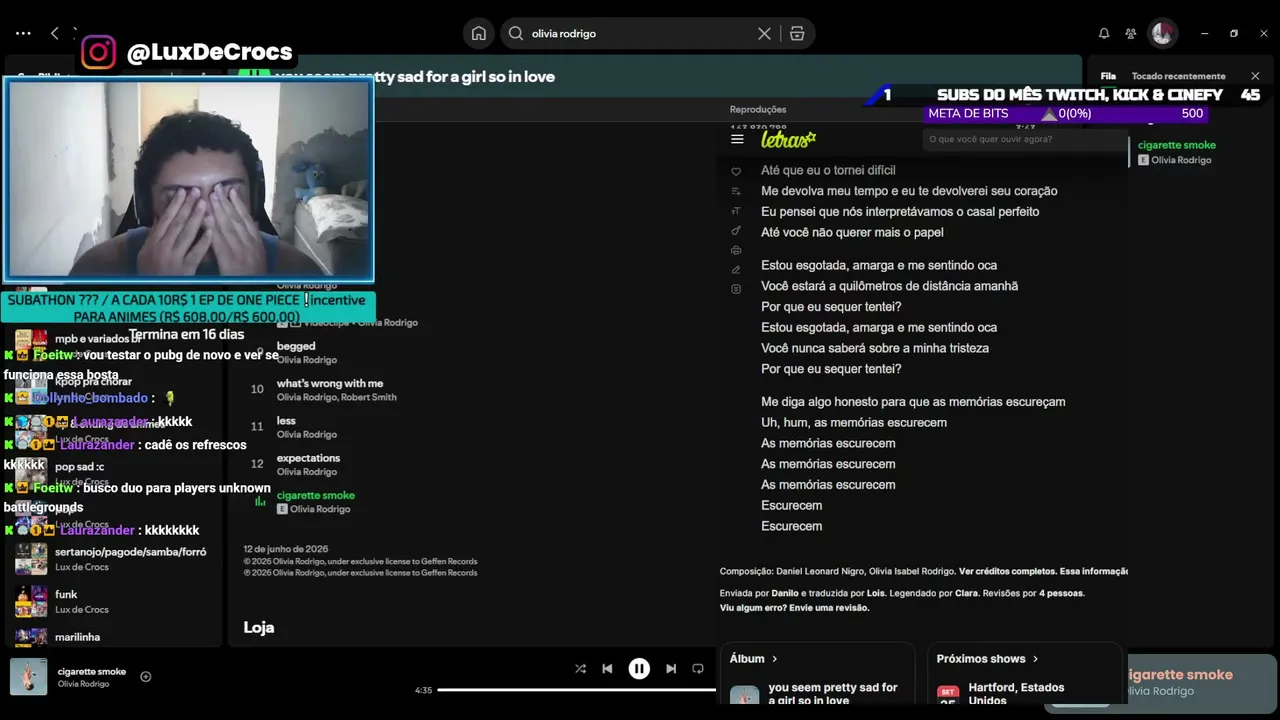
Task: Open the '4 pessoas' revisions link
Action: click(x=1061, y=593)
